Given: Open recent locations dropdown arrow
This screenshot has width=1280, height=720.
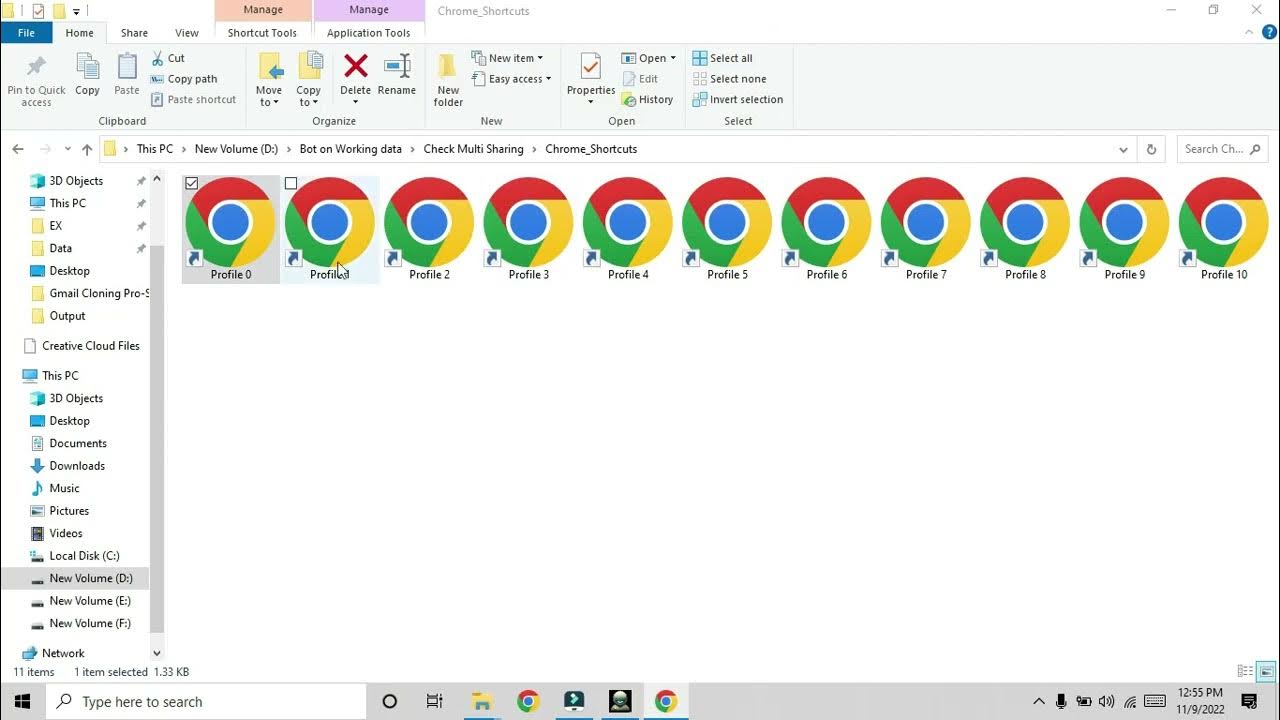Looking at the screenshot, I should [67, 149].
